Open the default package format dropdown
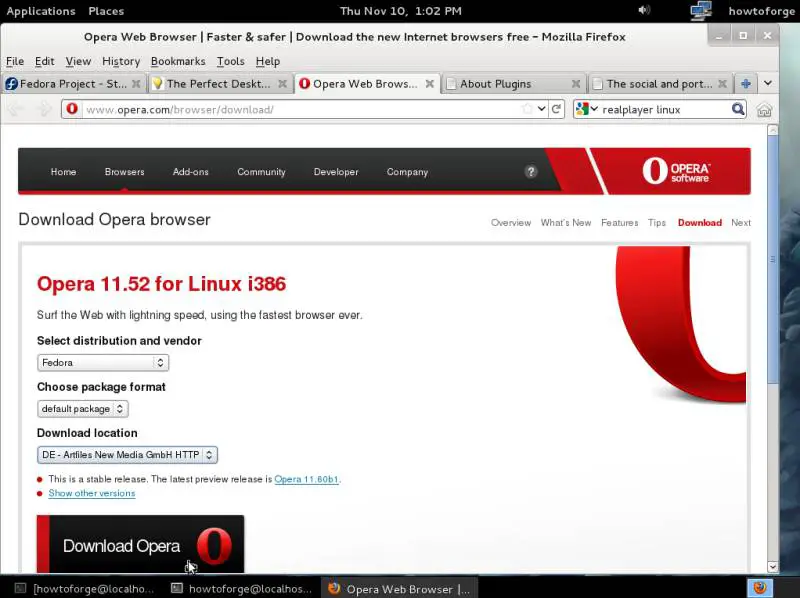Screen dimensions: 800x598 click(x=83, y=409)
